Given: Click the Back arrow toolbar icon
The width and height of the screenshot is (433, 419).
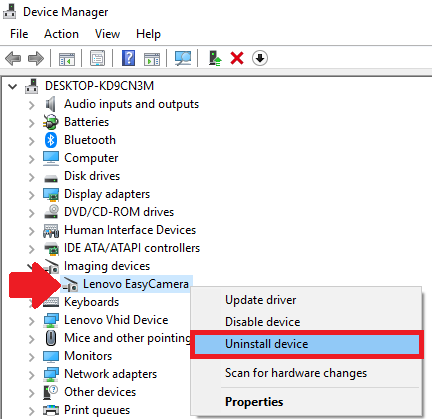Looking at the screenshot, I should pyautogui.click(x=13, y=59).
